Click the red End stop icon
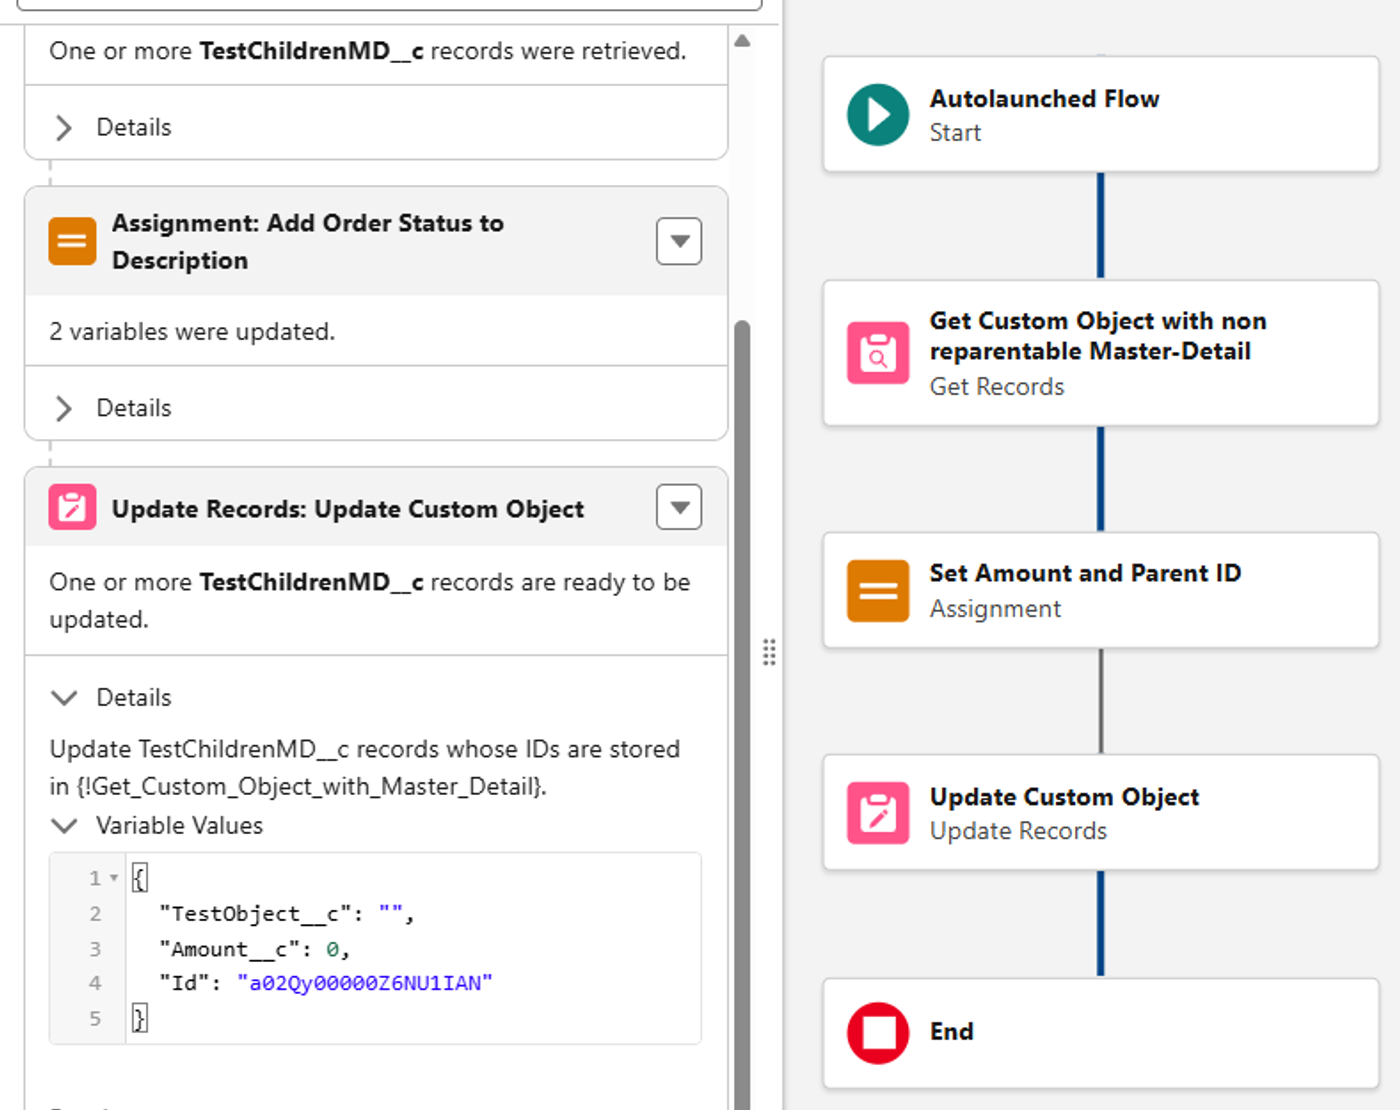 878,1033
